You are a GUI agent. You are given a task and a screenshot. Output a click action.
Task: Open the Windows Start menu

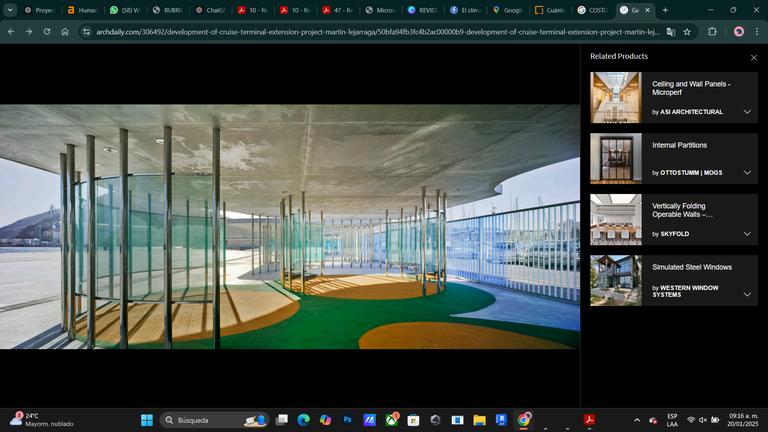click(x=146, y=420)
